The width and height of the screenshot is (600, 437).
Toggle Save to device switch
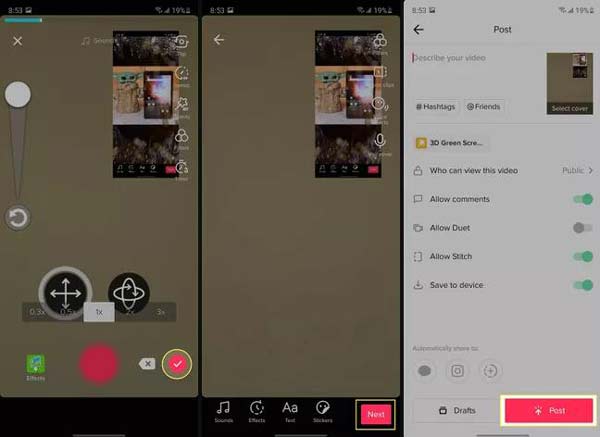(x=581, y=285)
